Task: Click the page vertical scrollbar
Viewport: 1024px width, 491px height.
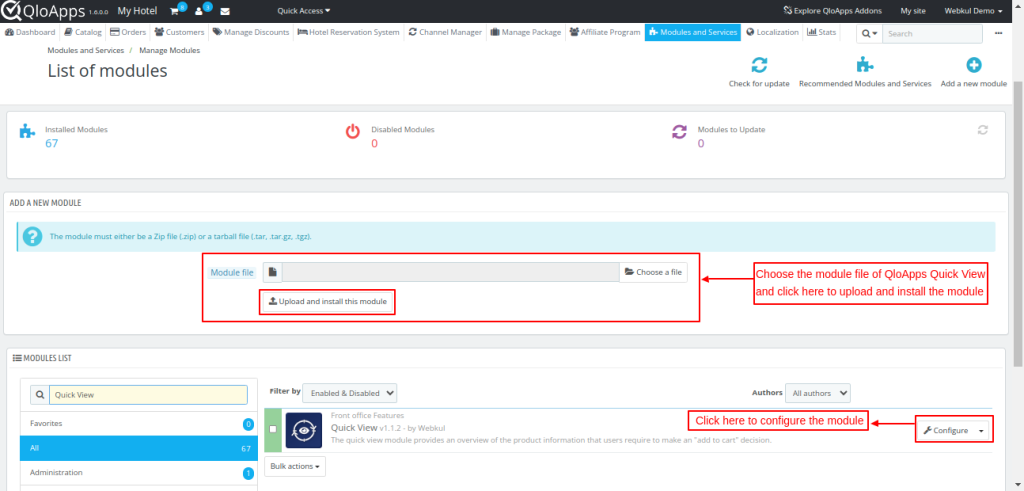Action: coord(1018,222)
